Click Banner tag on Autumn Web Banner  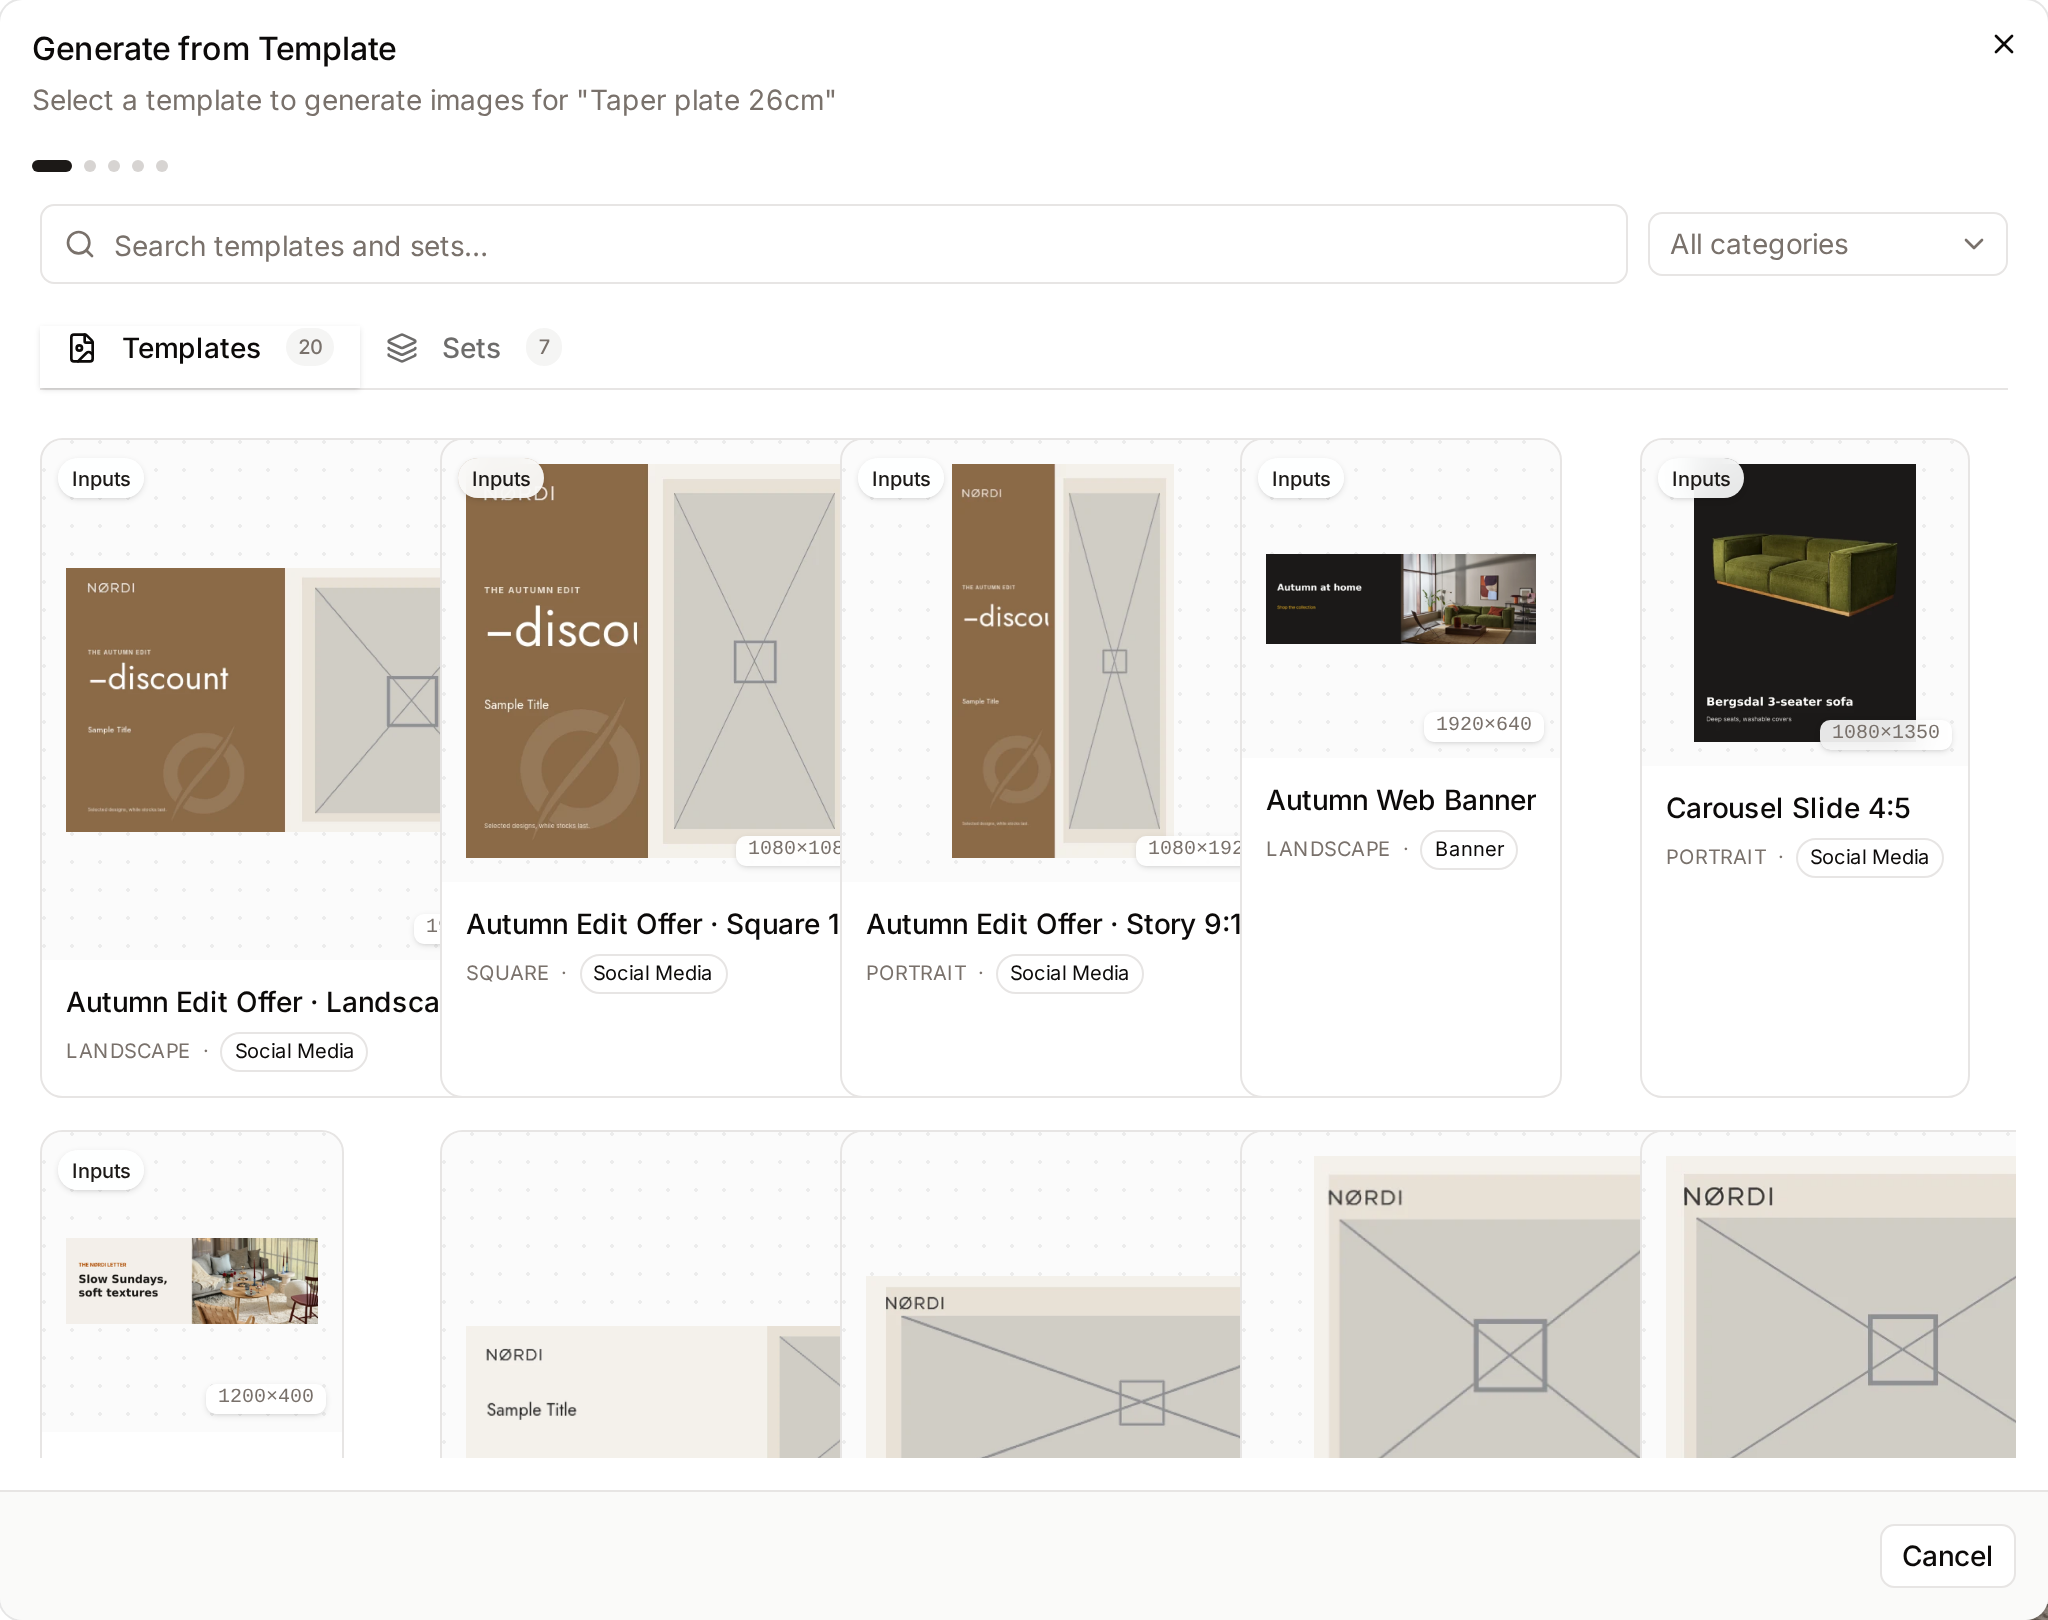[1469, 849]
